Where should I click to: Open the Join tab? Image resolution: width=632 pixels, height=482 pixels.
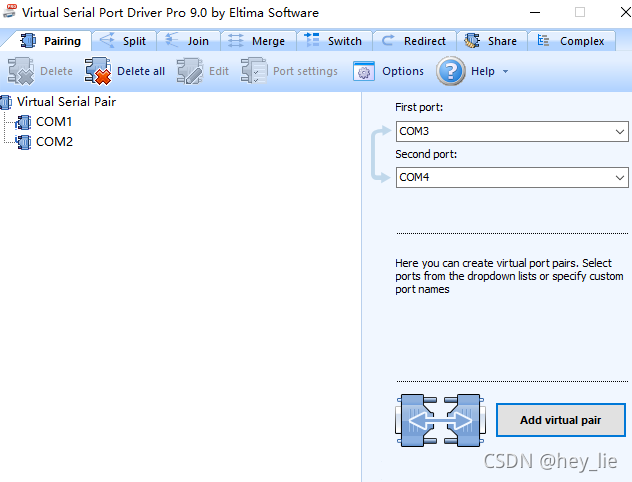click(188, 41)
